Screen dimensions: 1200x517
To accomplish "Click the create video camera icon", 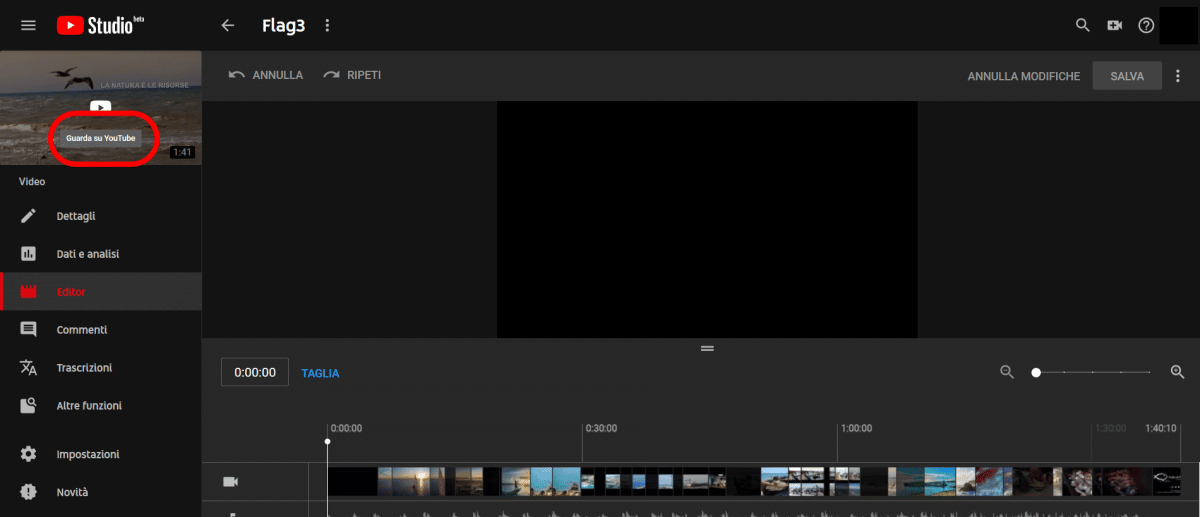I will click(x=1114, y=25).
